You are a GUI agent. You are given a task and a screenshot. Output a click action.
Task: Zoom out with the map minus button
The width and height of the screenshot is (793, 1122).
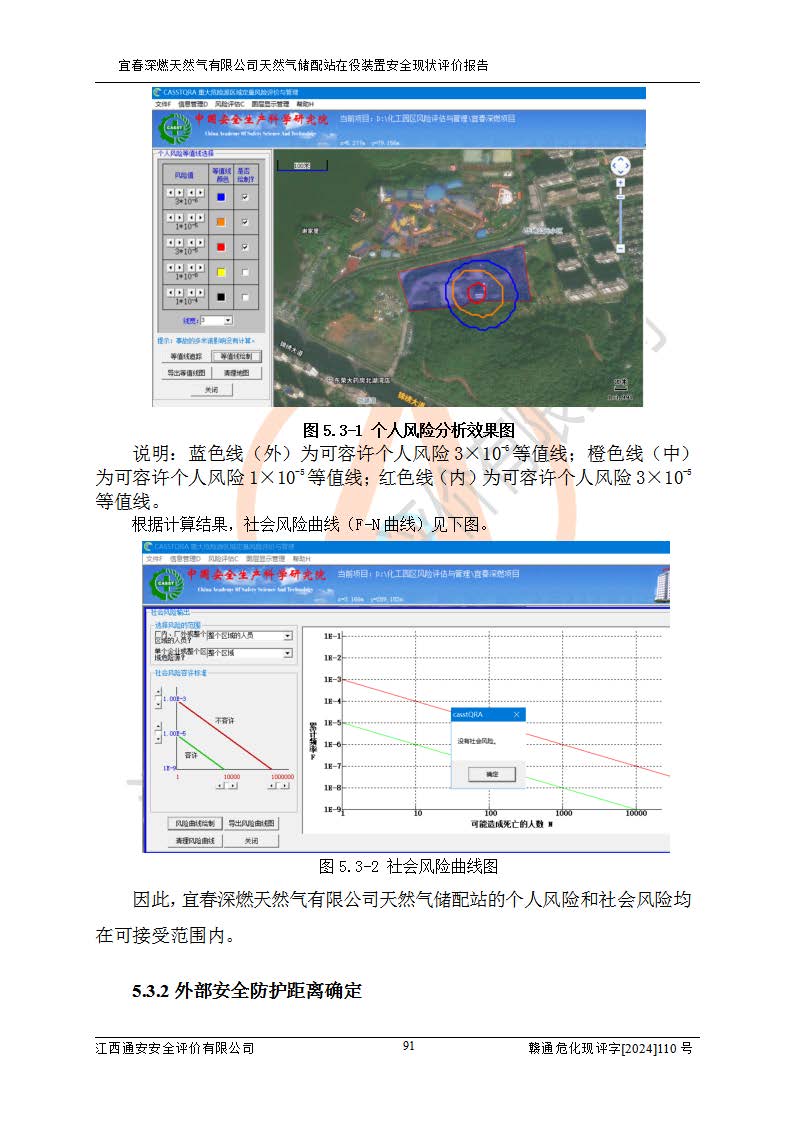[x=620, y=247]
